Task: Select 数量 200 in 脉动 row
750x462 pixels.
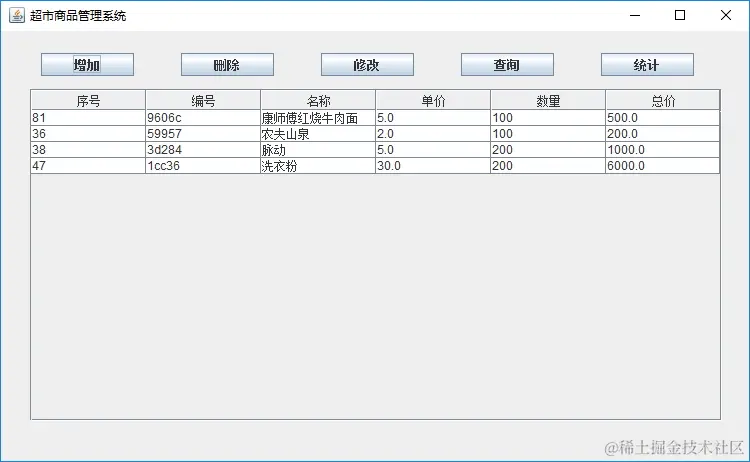Action: click(548, 150)
